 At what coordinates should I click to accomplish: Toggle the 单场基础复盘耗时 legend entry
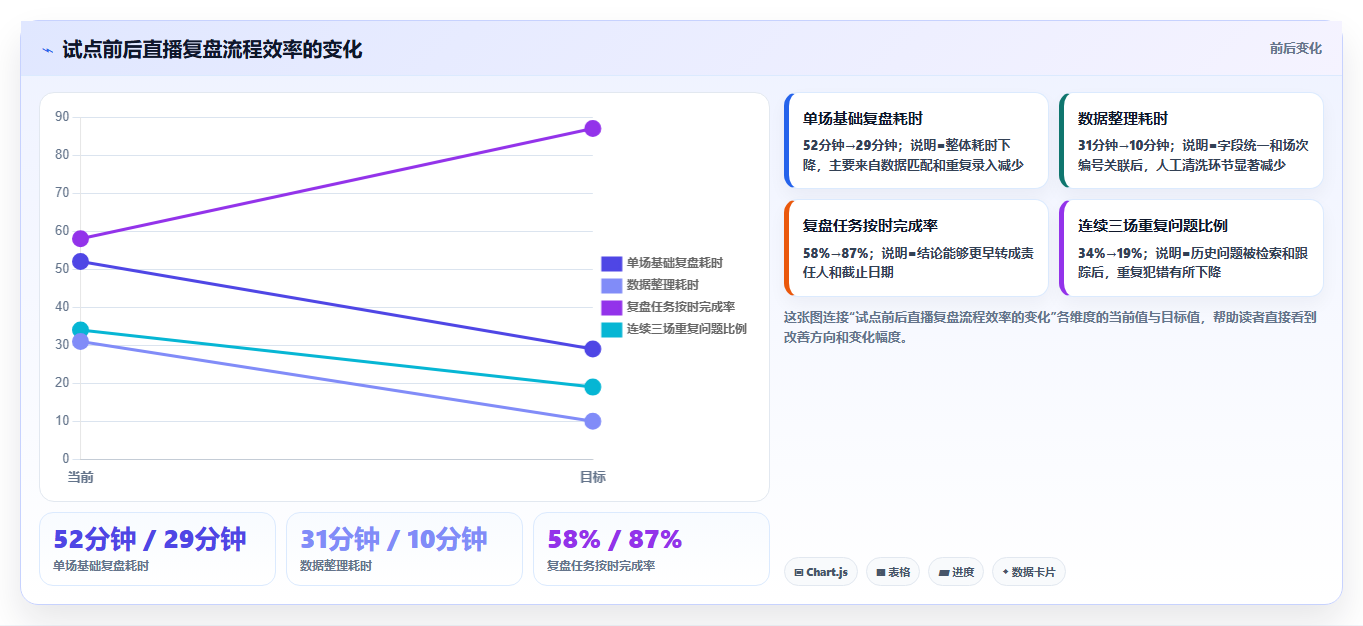(662, 263)
